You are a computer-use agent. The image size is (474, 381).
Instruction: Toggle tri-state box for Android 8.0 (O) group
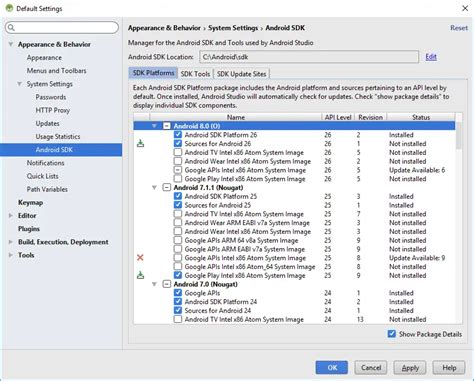(167, 126)
